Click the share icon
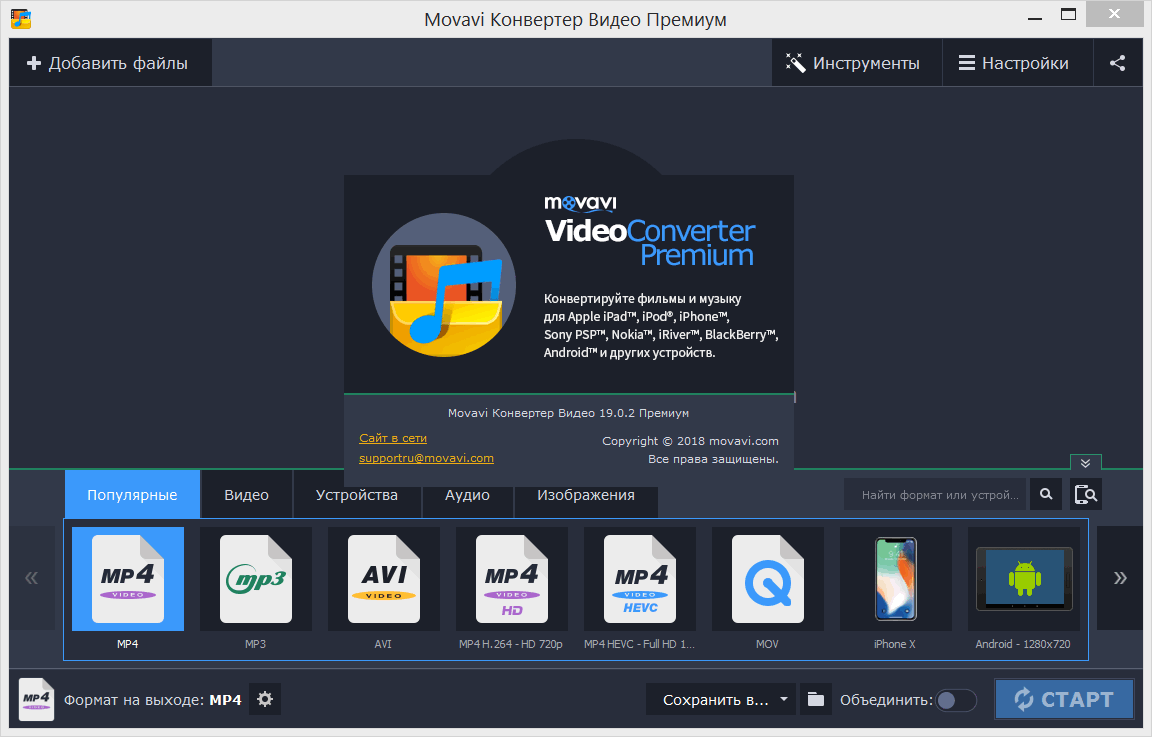 click(x=1117, y=63)
